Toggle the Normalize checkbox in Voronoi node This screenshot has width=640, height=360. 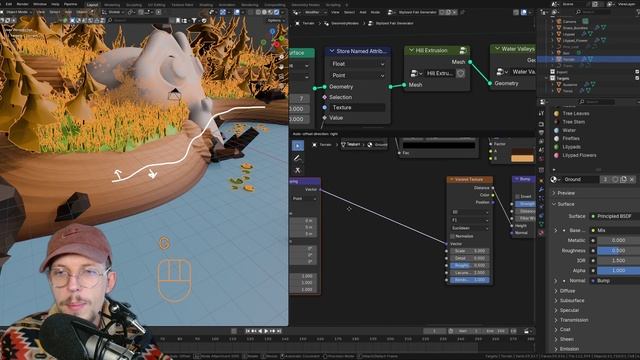pos(453,236)
